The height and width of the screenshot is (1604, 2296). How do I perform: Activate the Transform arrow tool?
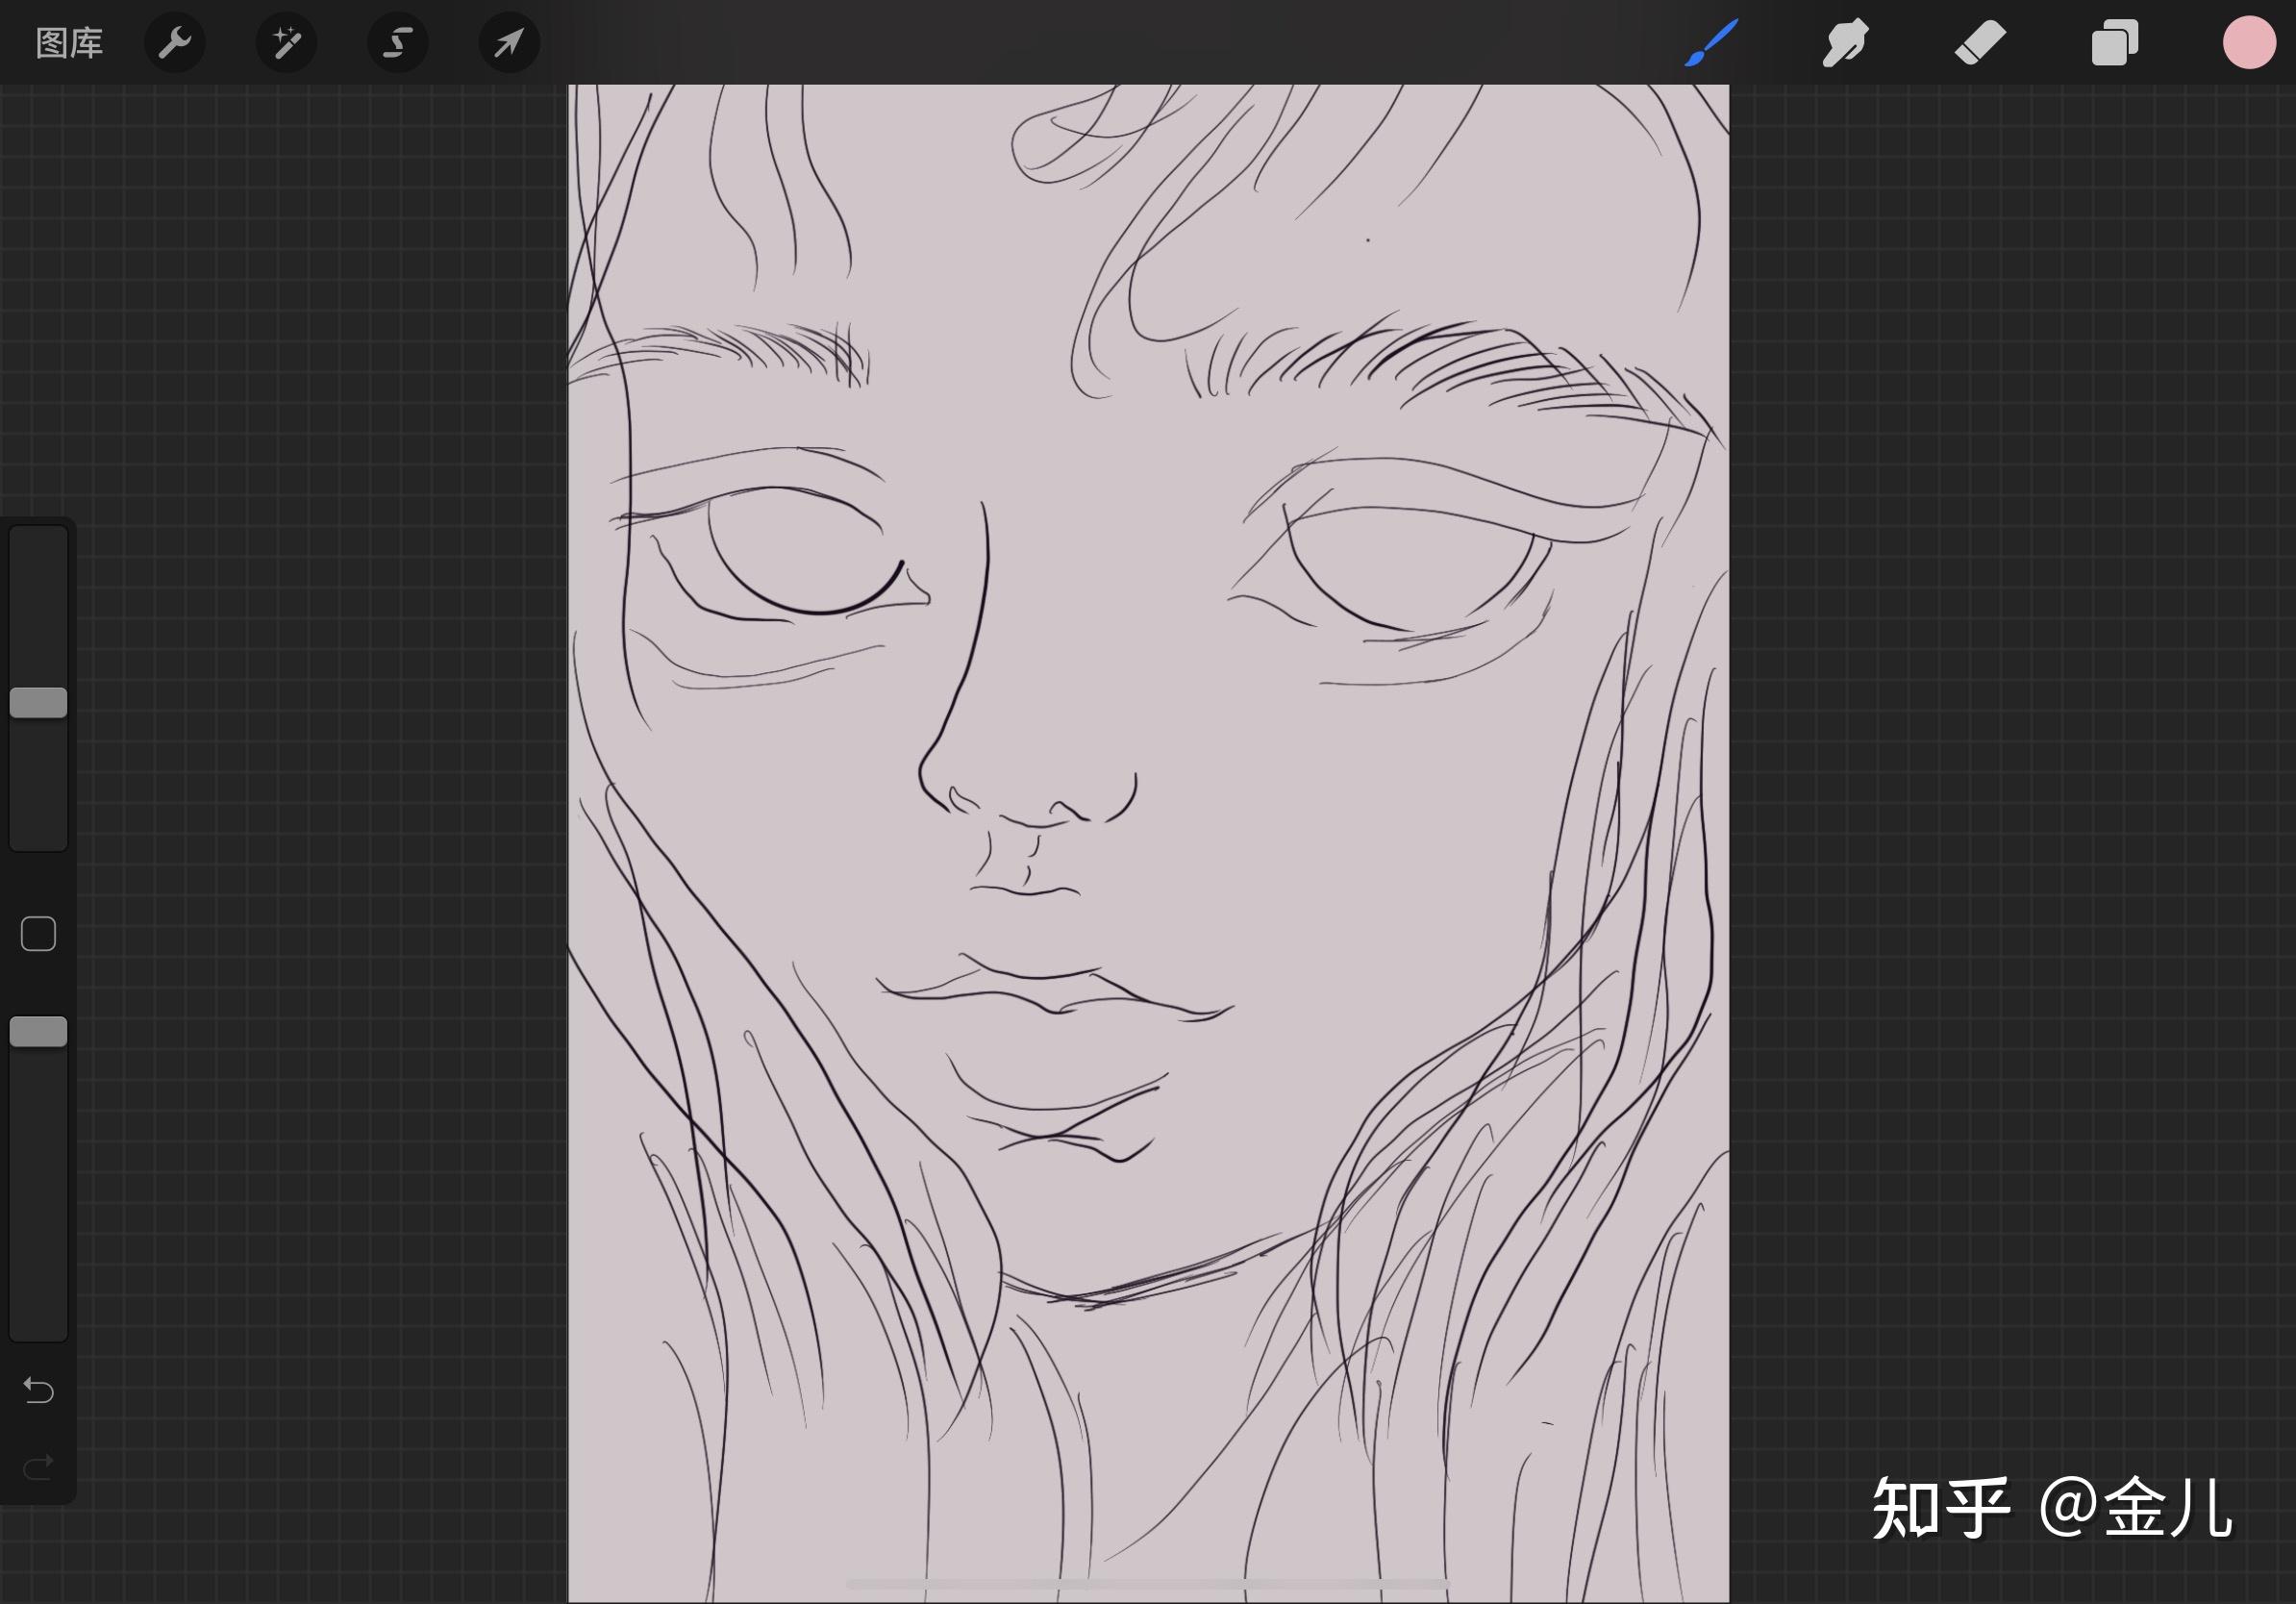tap(509, 43)
